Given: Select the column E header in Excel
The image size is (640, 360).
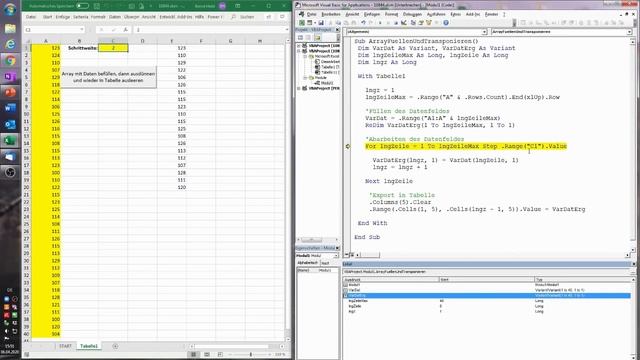Looking at the screenshot, I should click(x=172, y=41).
